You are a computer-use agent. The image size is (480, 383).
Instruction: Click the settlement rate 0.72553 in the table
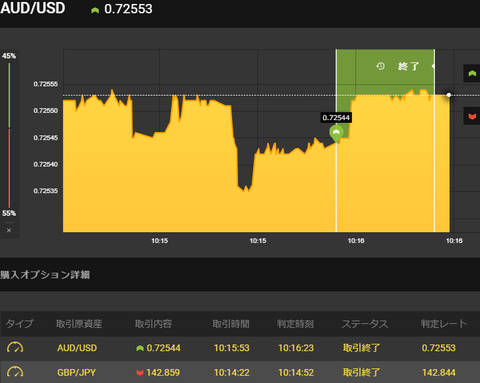[439, 348]
